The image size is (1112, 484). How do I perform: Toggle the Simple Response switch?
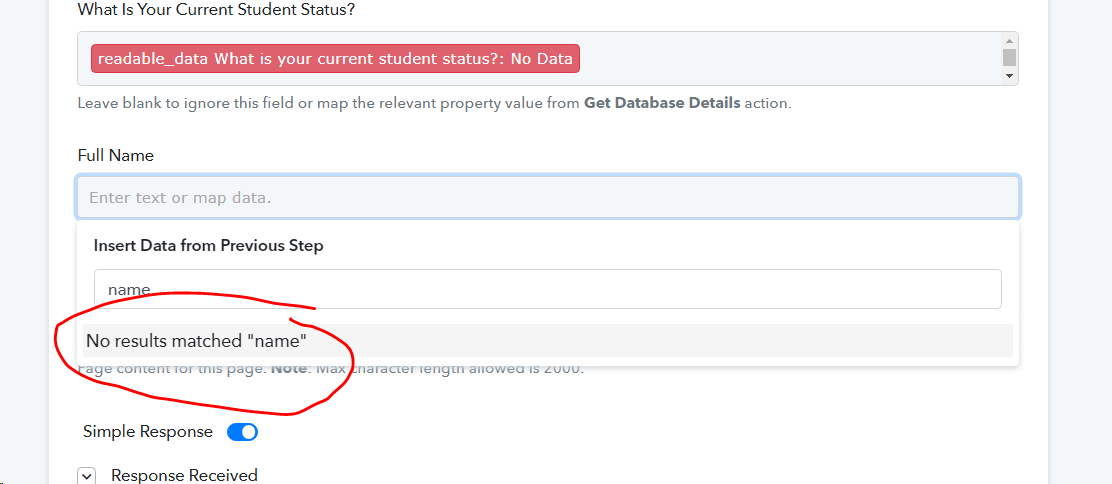pyautogui.click(x=242, y=432)
